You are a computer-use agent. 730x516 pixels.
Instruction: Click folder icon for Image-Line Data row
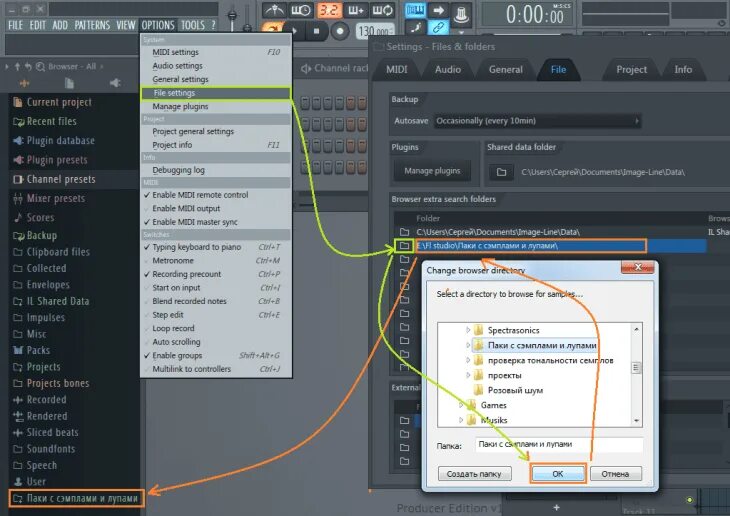[405, 232]
